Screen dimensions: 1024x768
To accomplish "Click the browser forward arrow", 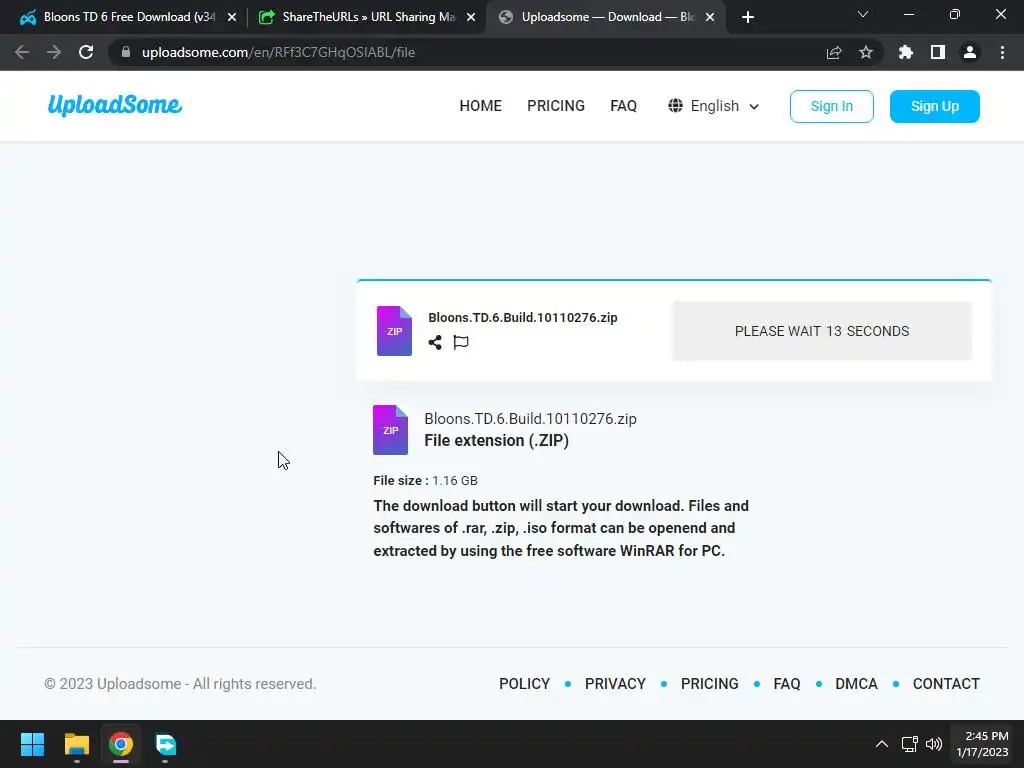I will coord(54,52).
